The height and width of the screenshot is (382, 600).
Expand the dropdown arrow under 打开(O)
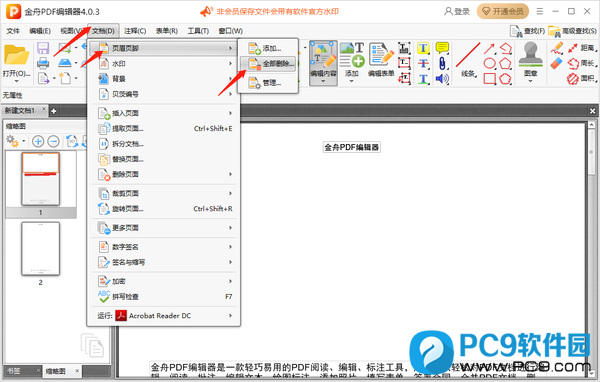(x=16, y=81)
